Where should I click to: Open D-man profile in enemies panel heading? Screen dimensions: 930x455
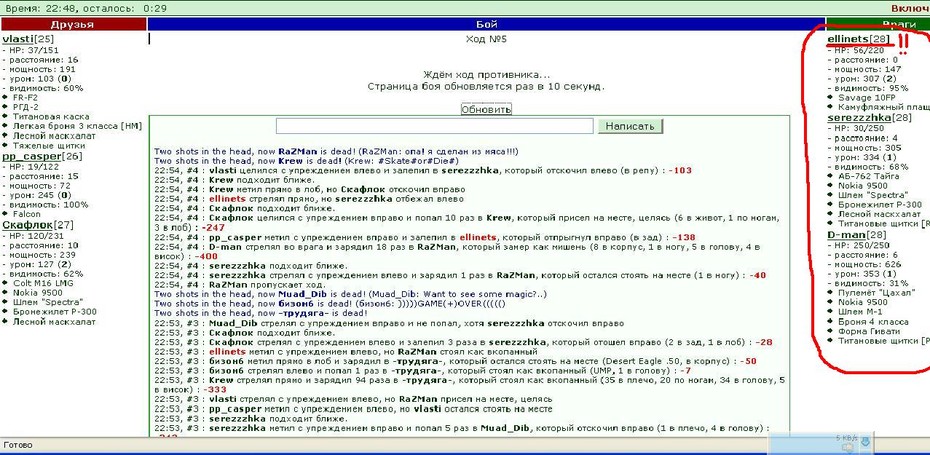pos(846,235)
